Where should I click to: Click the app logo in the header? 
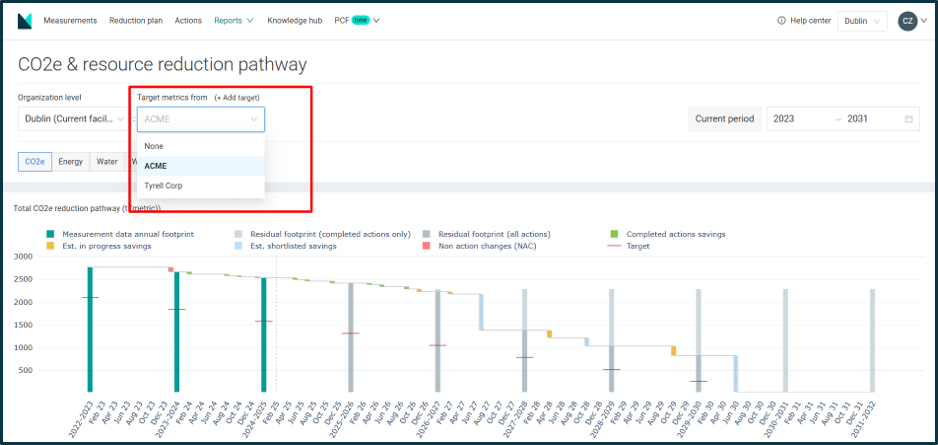coord(25,21)
